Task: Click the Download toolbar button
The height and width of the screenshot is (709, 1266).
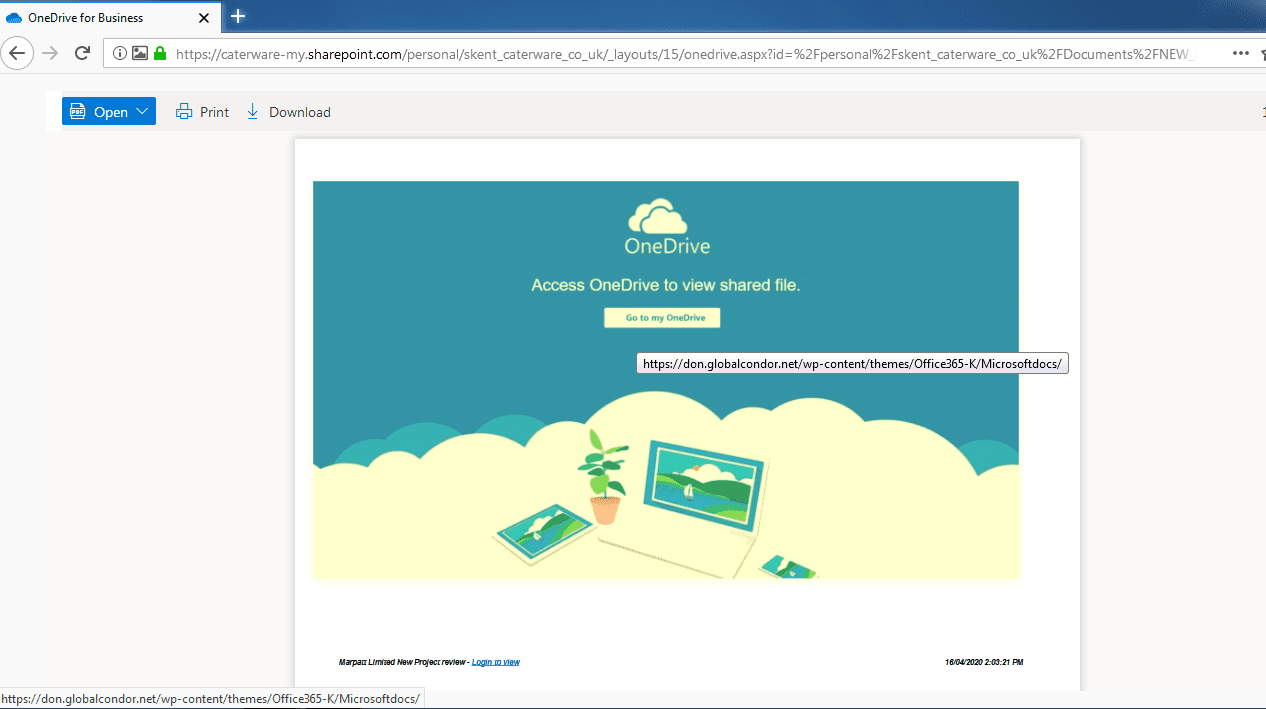Action: 288,112
